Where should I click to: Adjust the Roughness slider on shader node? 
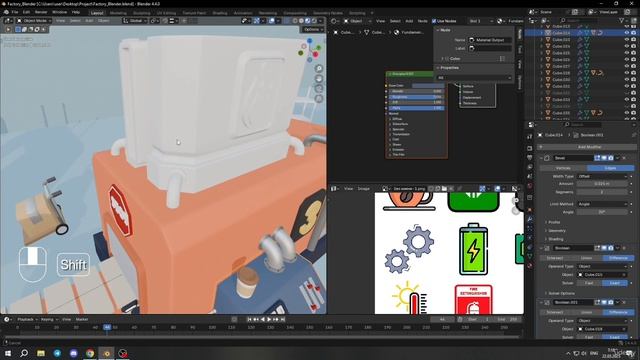coord(416,97)
